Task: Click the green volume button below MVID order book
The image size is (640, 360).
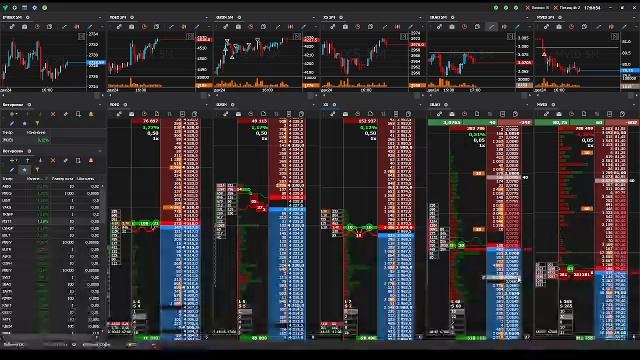Action: (x=584, y=338)
